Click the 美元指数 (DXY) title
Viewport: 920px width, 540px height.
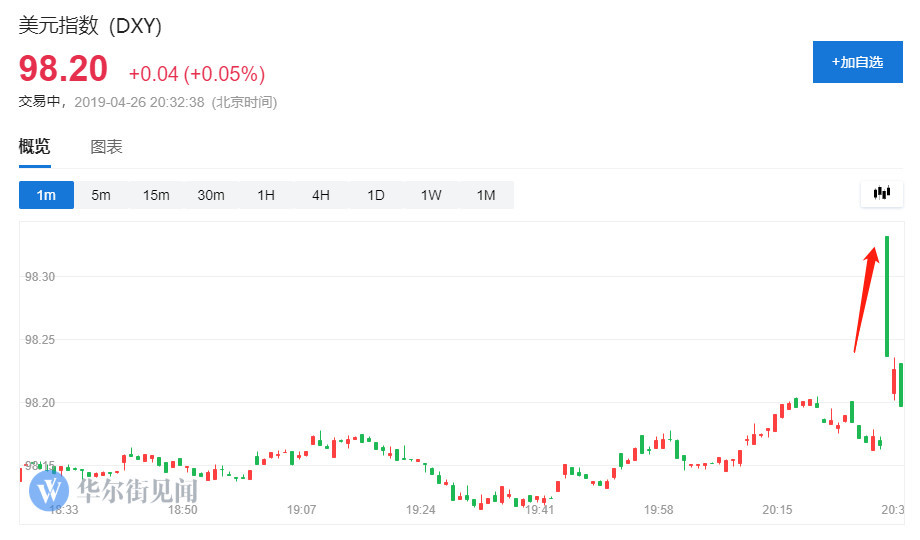(x=90, y=26)
